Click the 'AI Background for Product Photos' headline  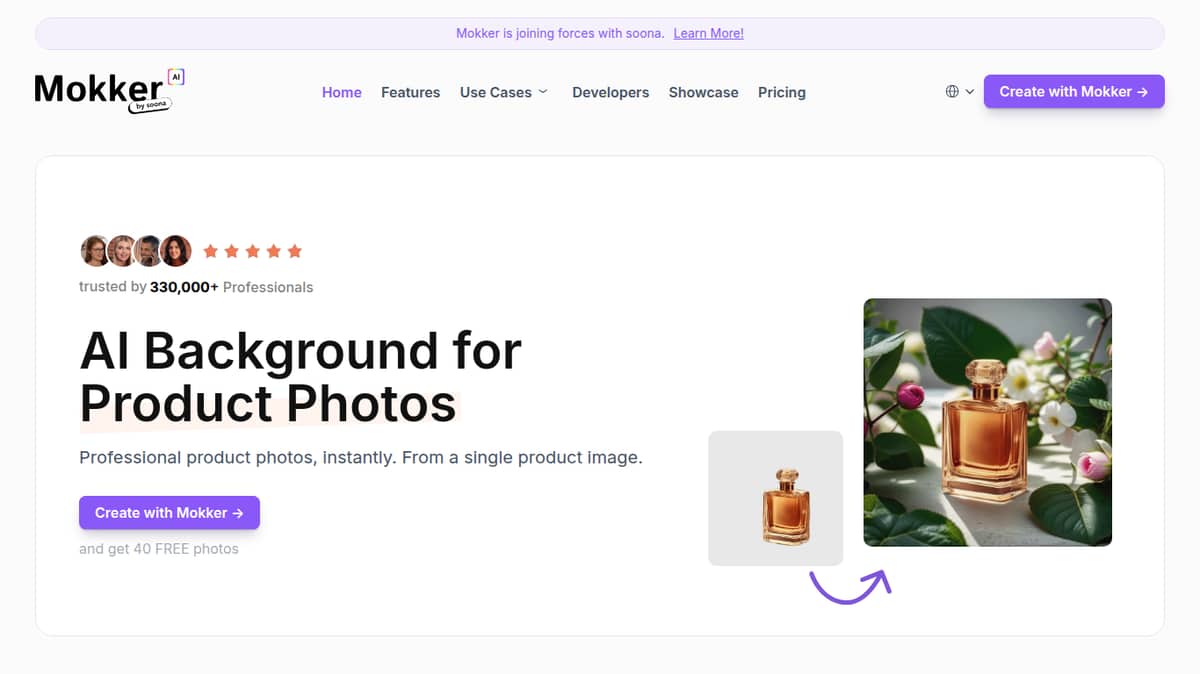point(300,377)
